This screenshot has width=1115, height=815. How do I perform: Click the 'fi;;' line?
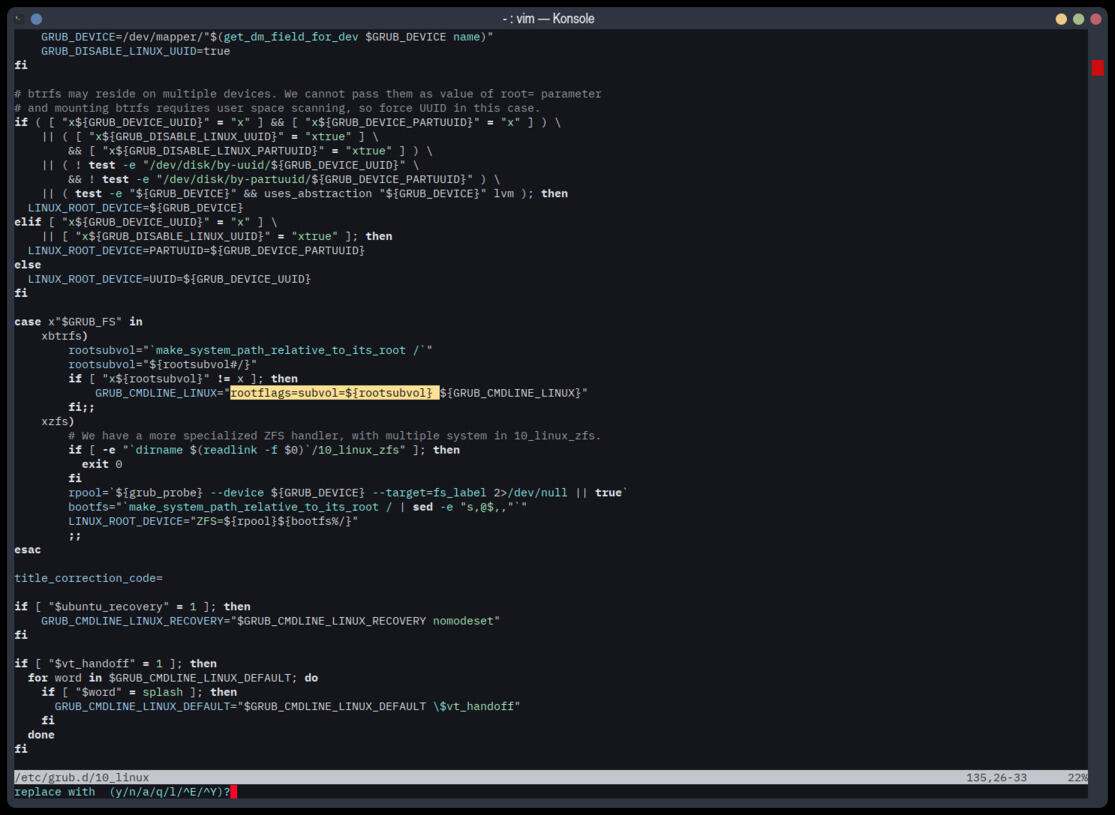(x=82, y=407)
